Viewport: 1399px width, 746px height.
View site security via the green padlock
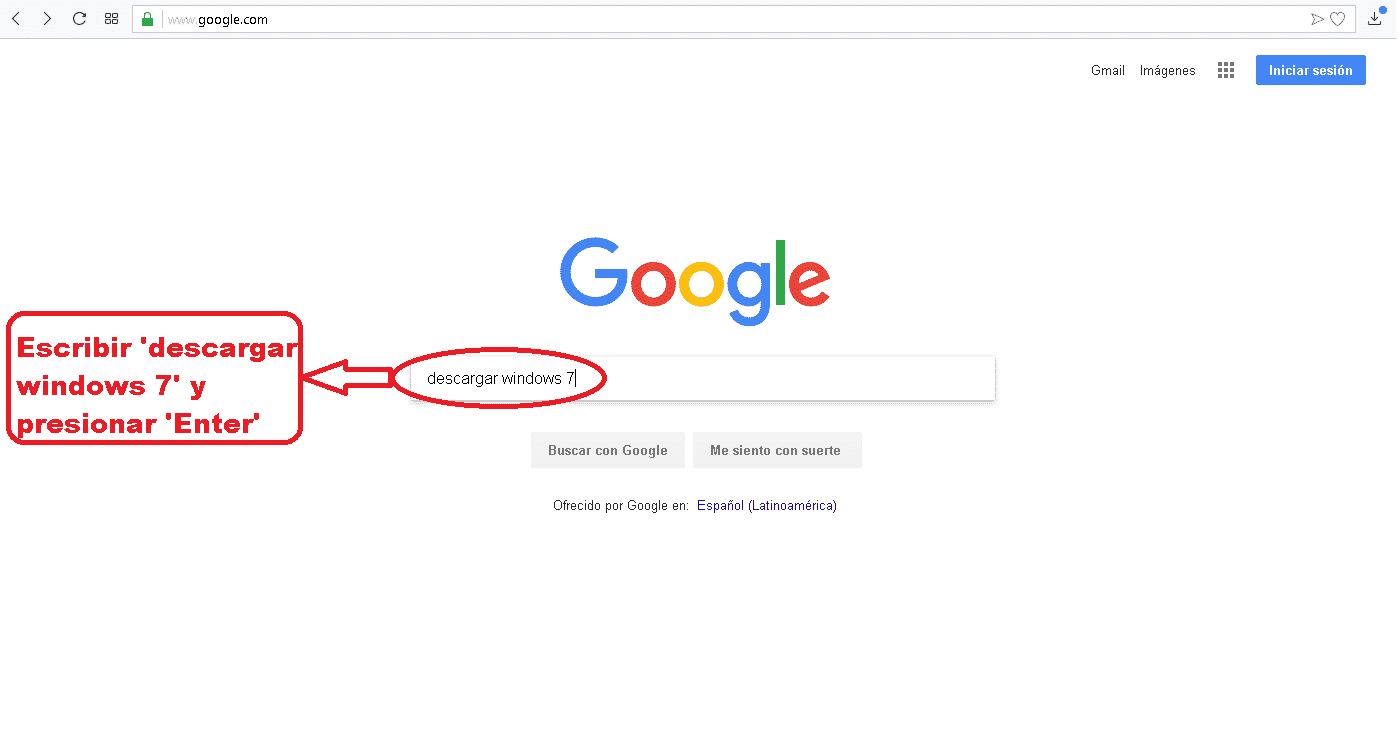(148, 19)
